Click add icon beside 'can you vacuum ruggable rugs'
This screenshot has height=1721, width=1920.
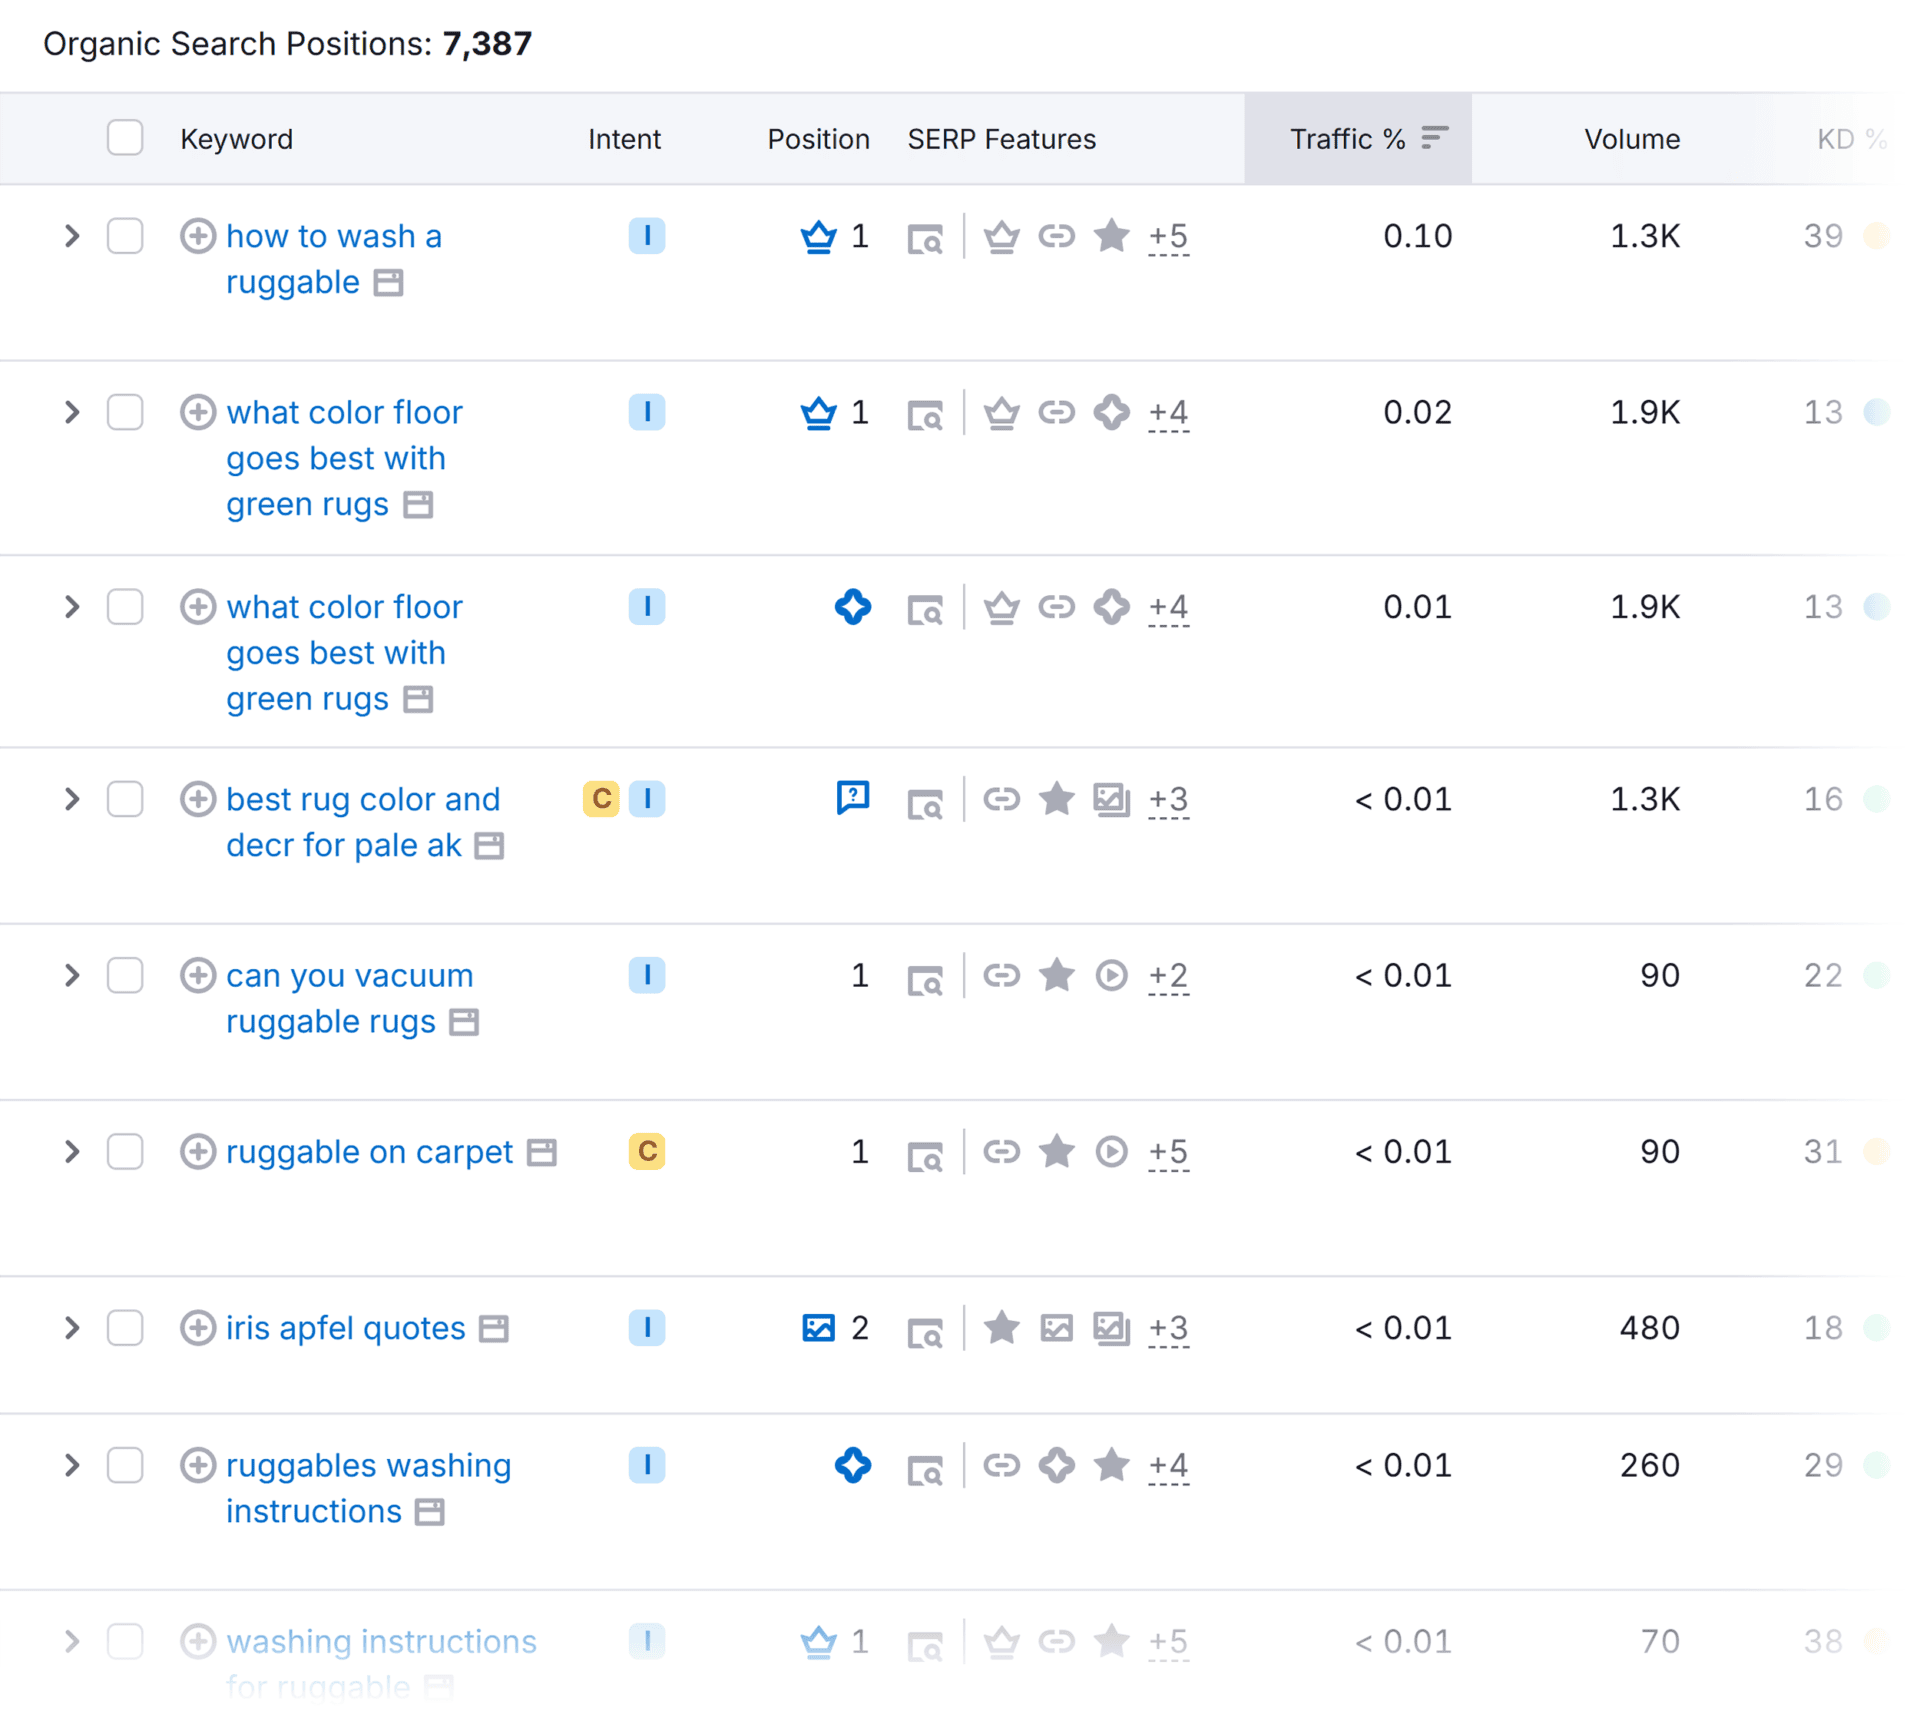click(x=197, y=975)
